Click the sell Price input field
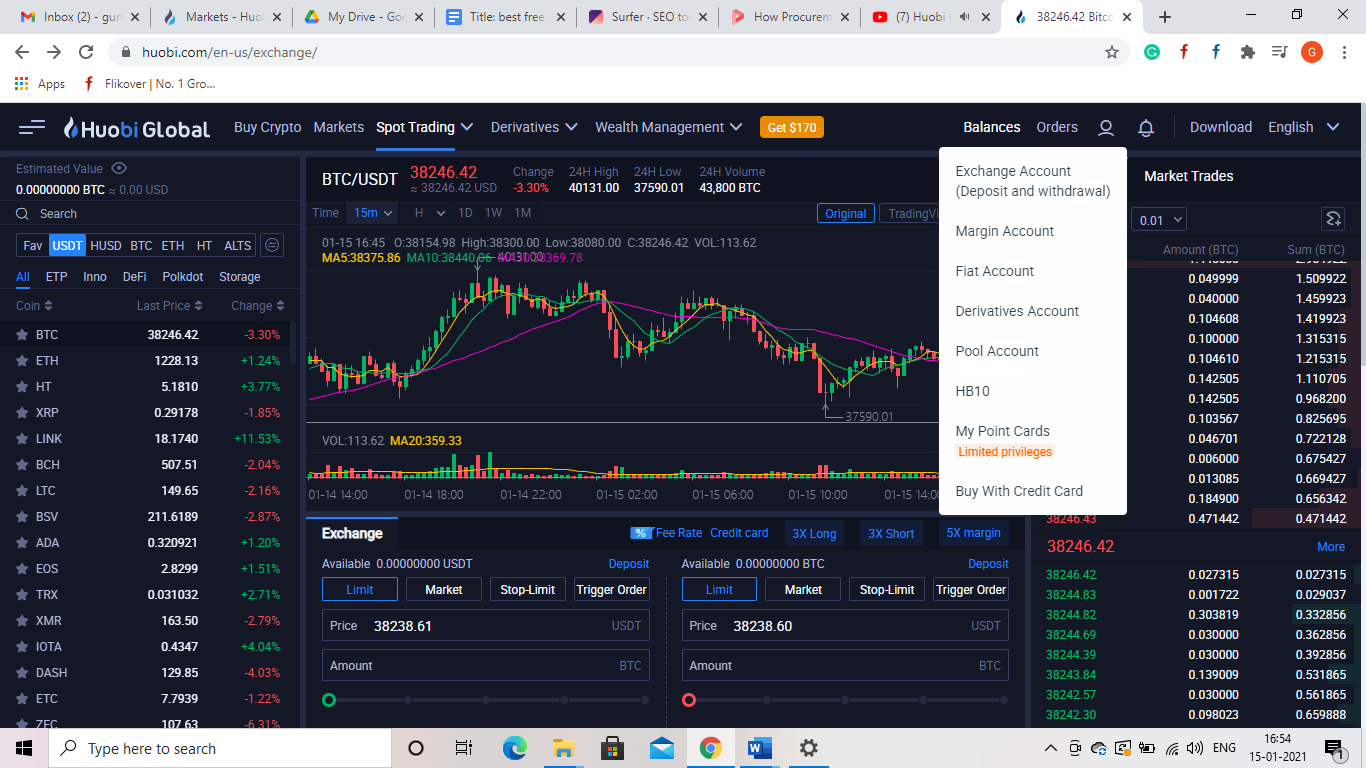 point(845,626)
